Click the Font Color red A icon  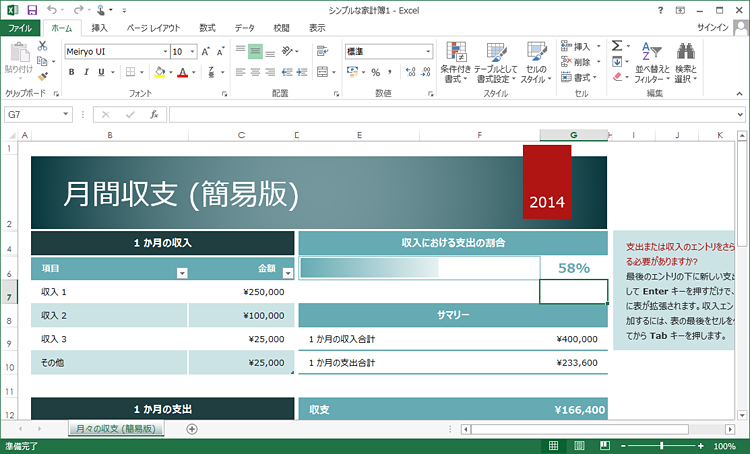tap(183, 72)
